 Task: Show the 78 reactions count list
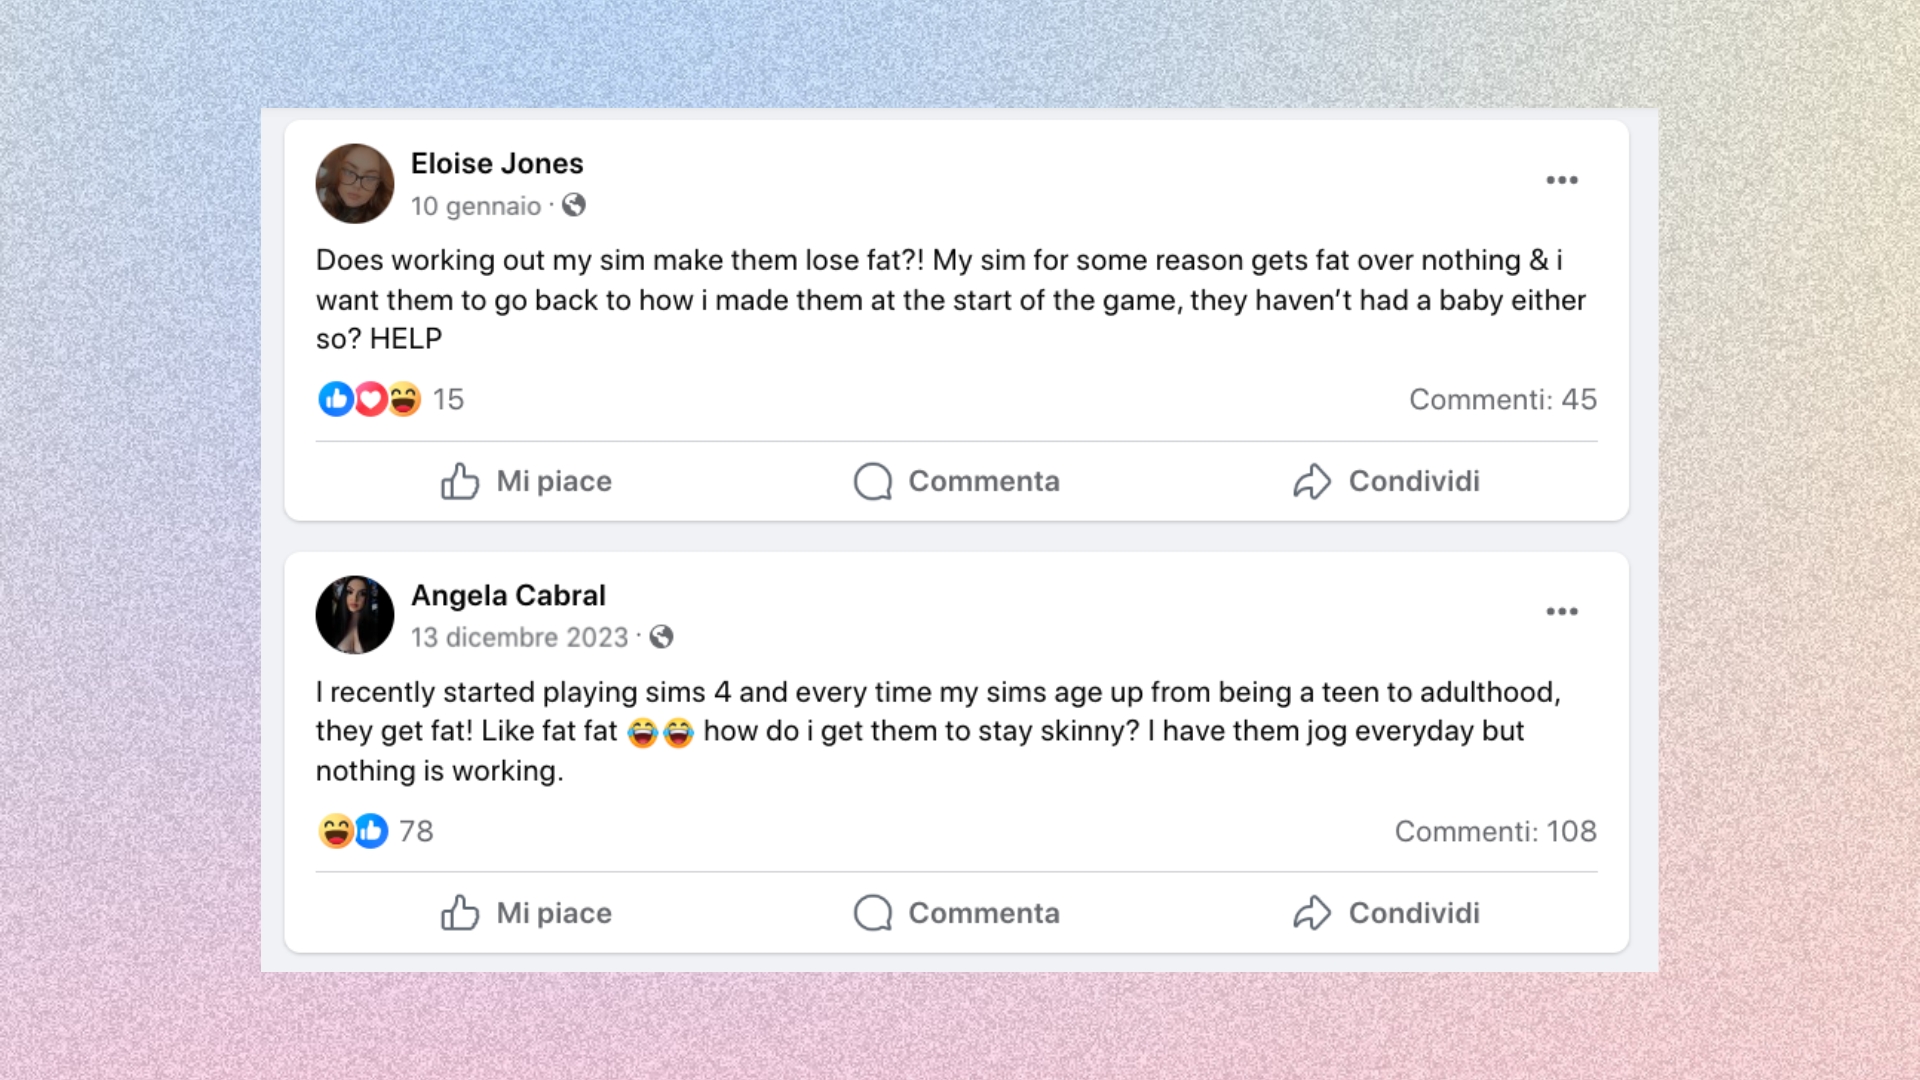click(416, 831)
